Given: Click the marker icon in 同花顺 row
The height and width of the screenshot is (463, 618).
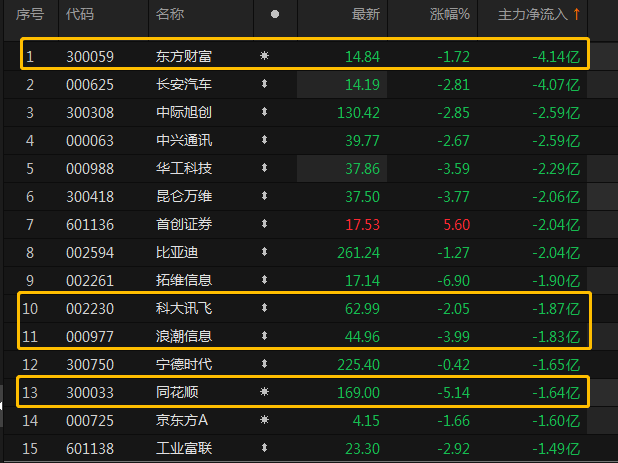Looking at the screenshot, I should [264, 392].
